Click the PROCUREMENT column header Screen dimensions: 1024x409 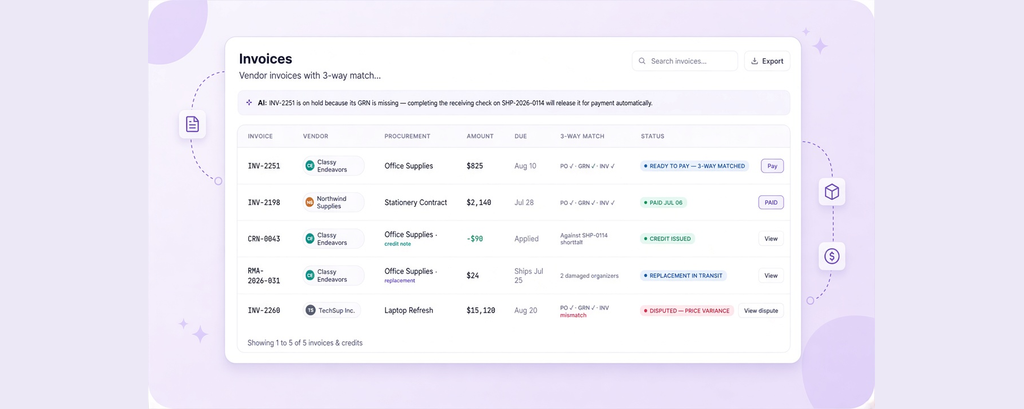pyautogui.click(x=407, y=137)
